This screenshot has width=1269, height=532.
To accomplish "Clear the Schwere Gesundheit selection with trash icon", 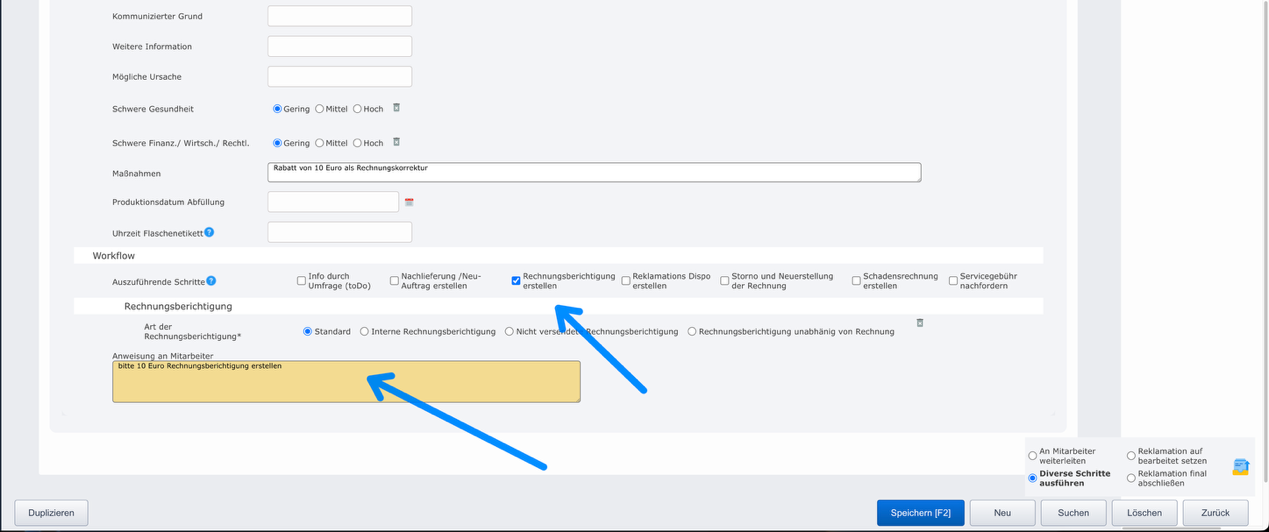I will click(396, 108).
